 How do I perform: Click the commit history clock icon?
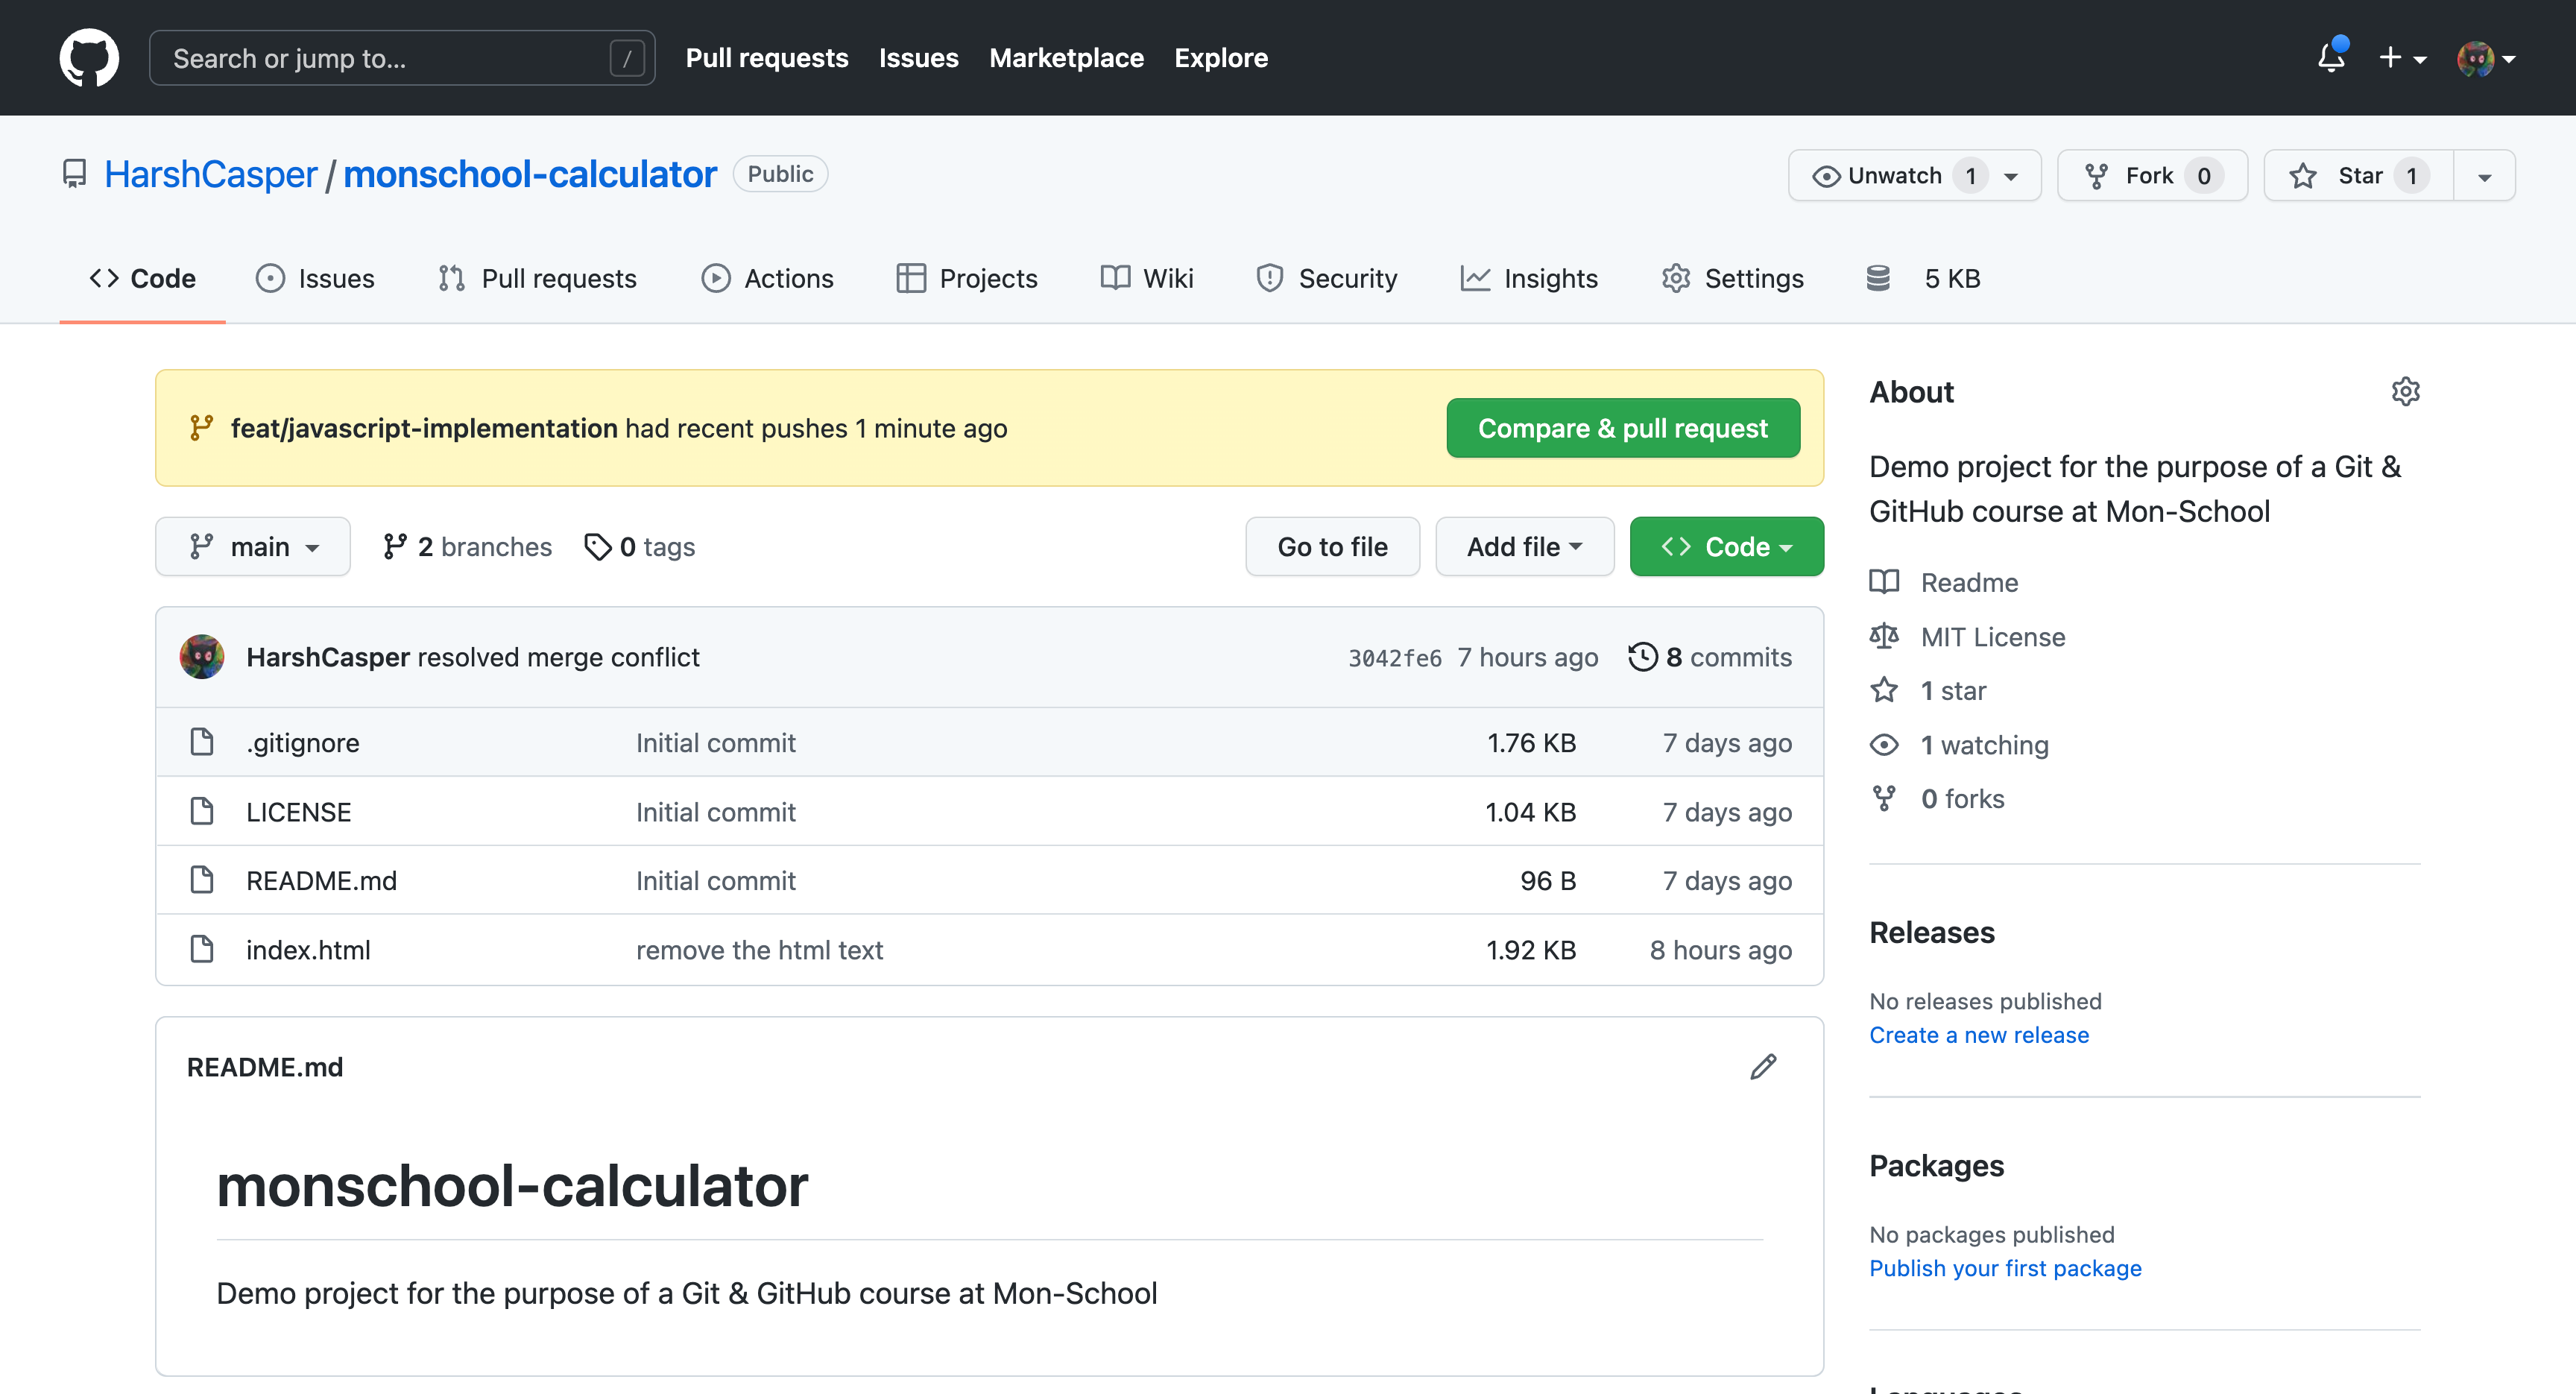[x=1641, y=656]
